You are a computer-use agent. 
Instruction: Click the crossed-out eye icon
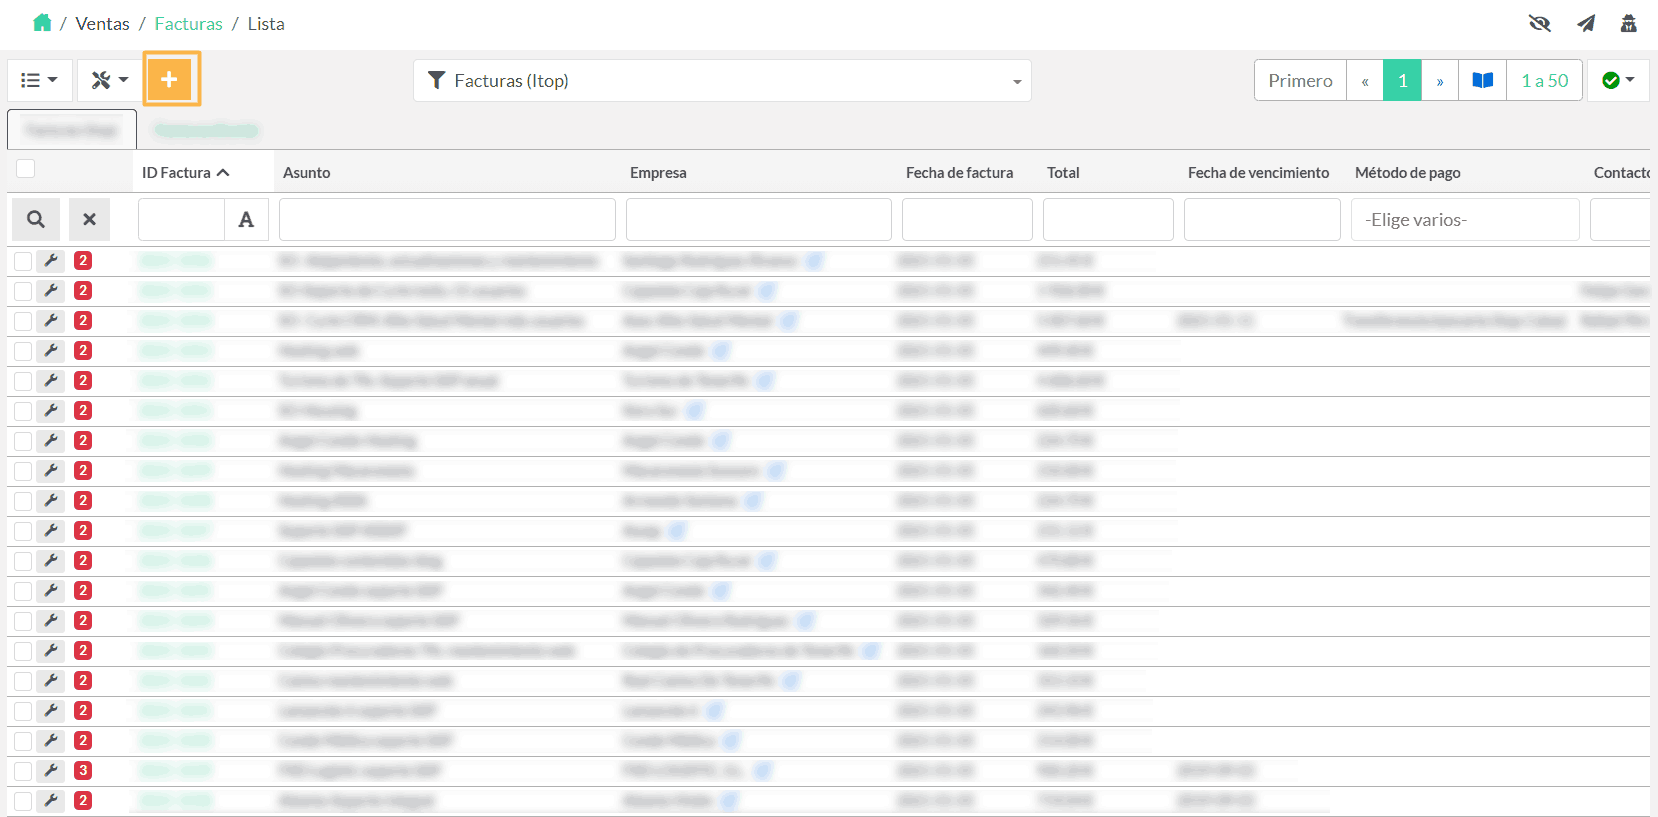1540,23
